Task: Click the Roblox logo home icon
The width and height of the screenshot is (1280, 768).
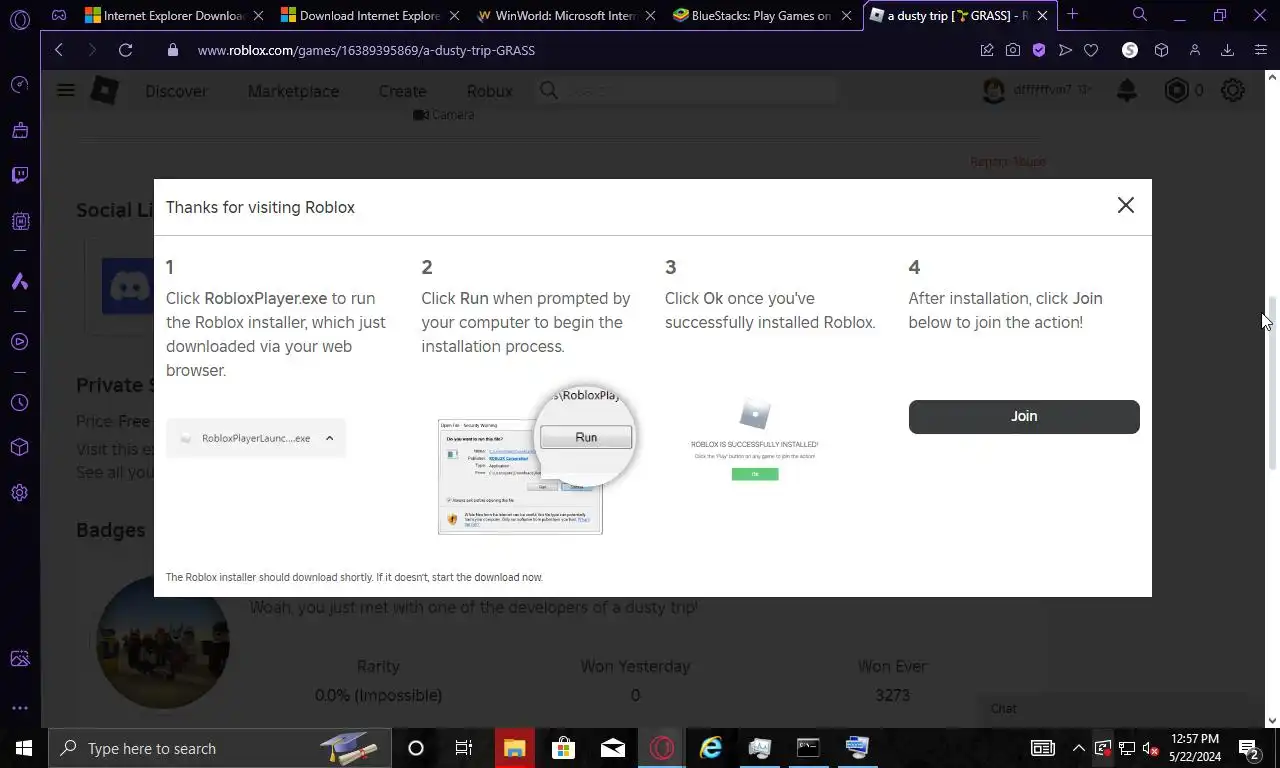Action: point(104,91)
